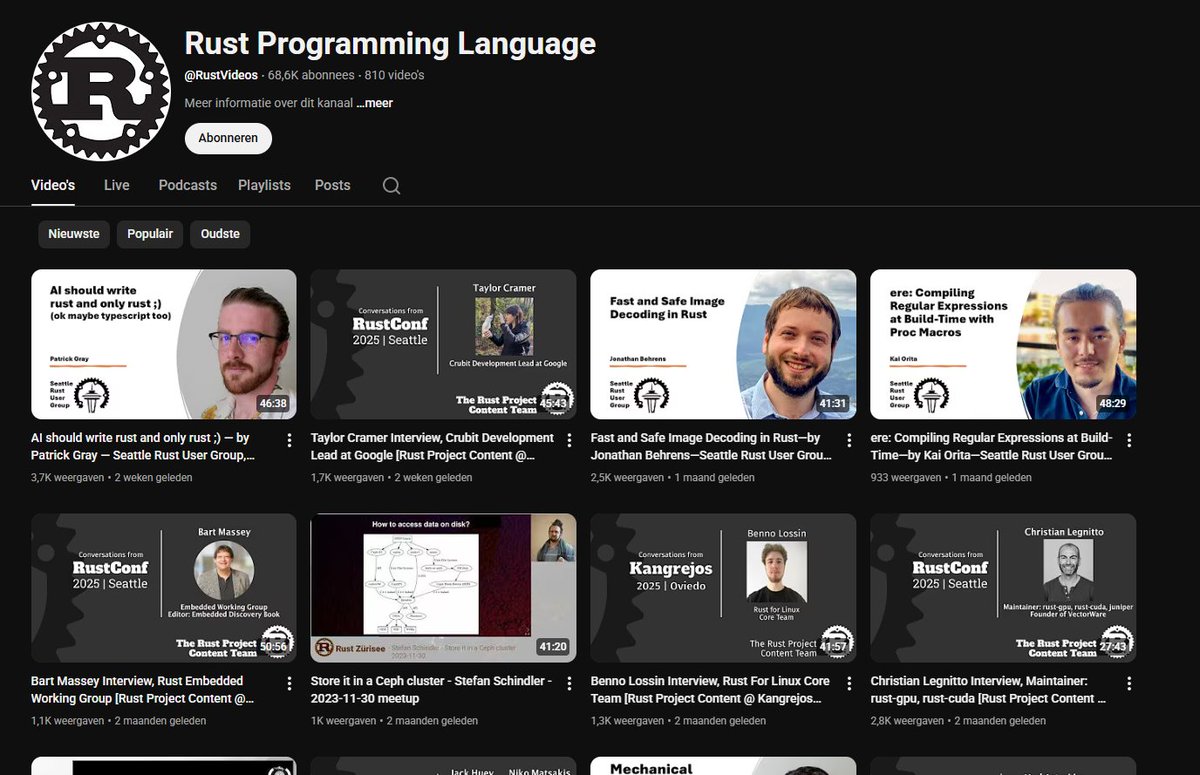Search within the channel using the magnifier icon
The width and height of the screenshot is (1200, 775).
pyautogui.click(x=392, y=186)
